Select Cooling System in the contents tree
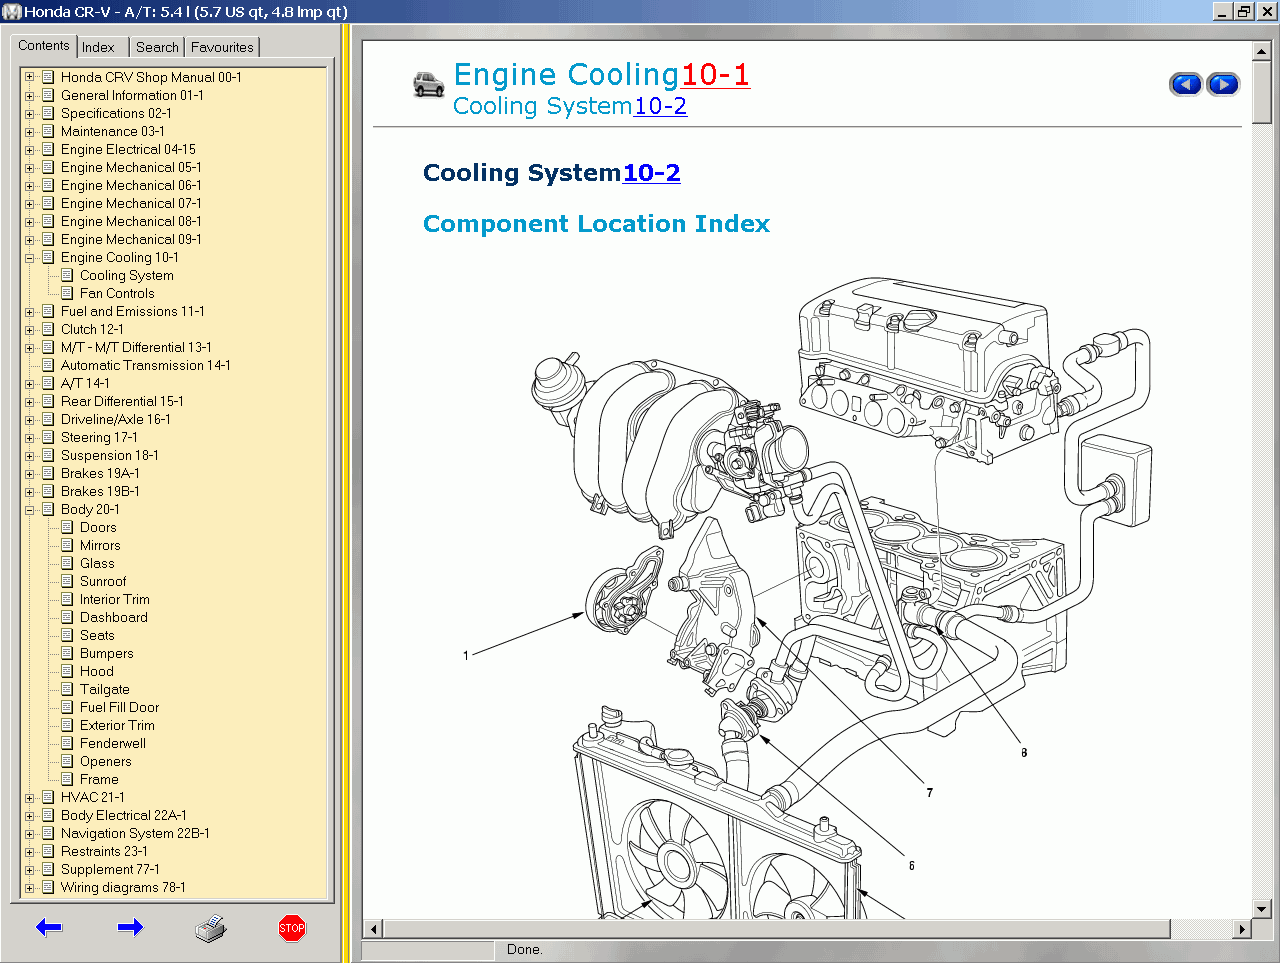Image resolution: width=1280 pixels, height=963 pixels. (x=127, y=275)
